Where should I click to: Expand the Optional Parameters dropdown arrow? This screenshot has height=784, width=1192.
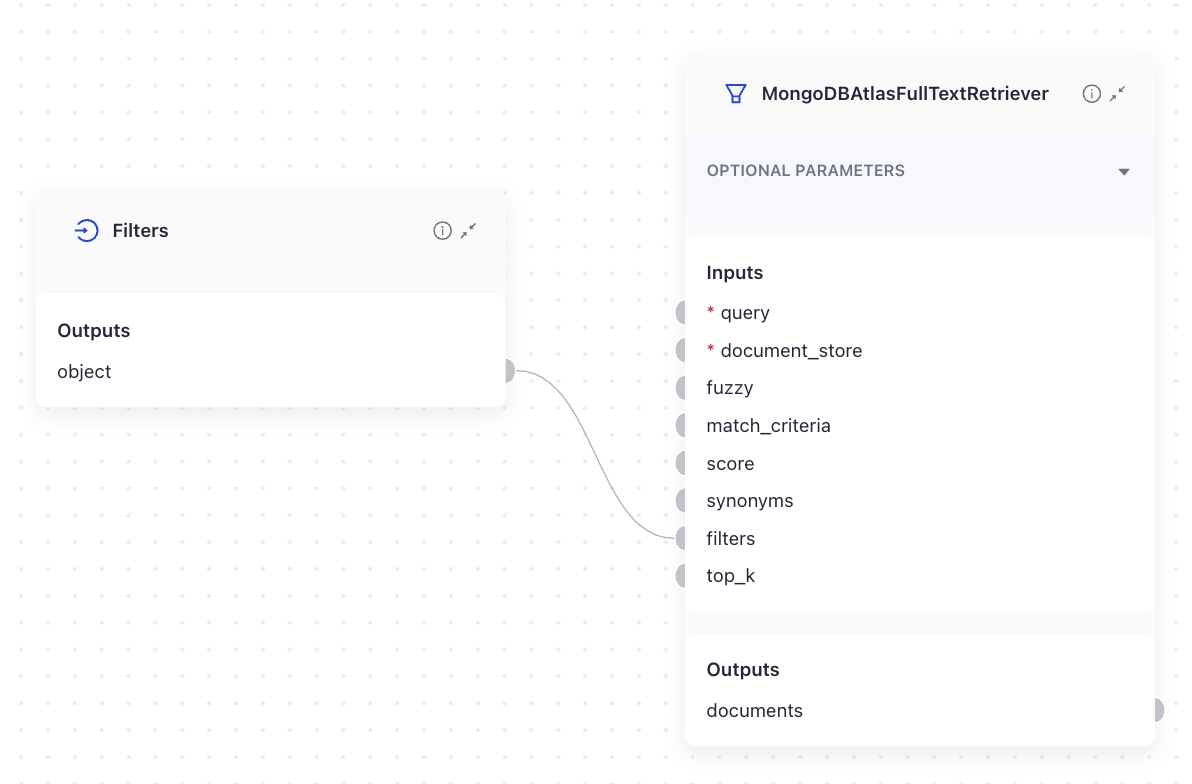[x=1124, y=172]
